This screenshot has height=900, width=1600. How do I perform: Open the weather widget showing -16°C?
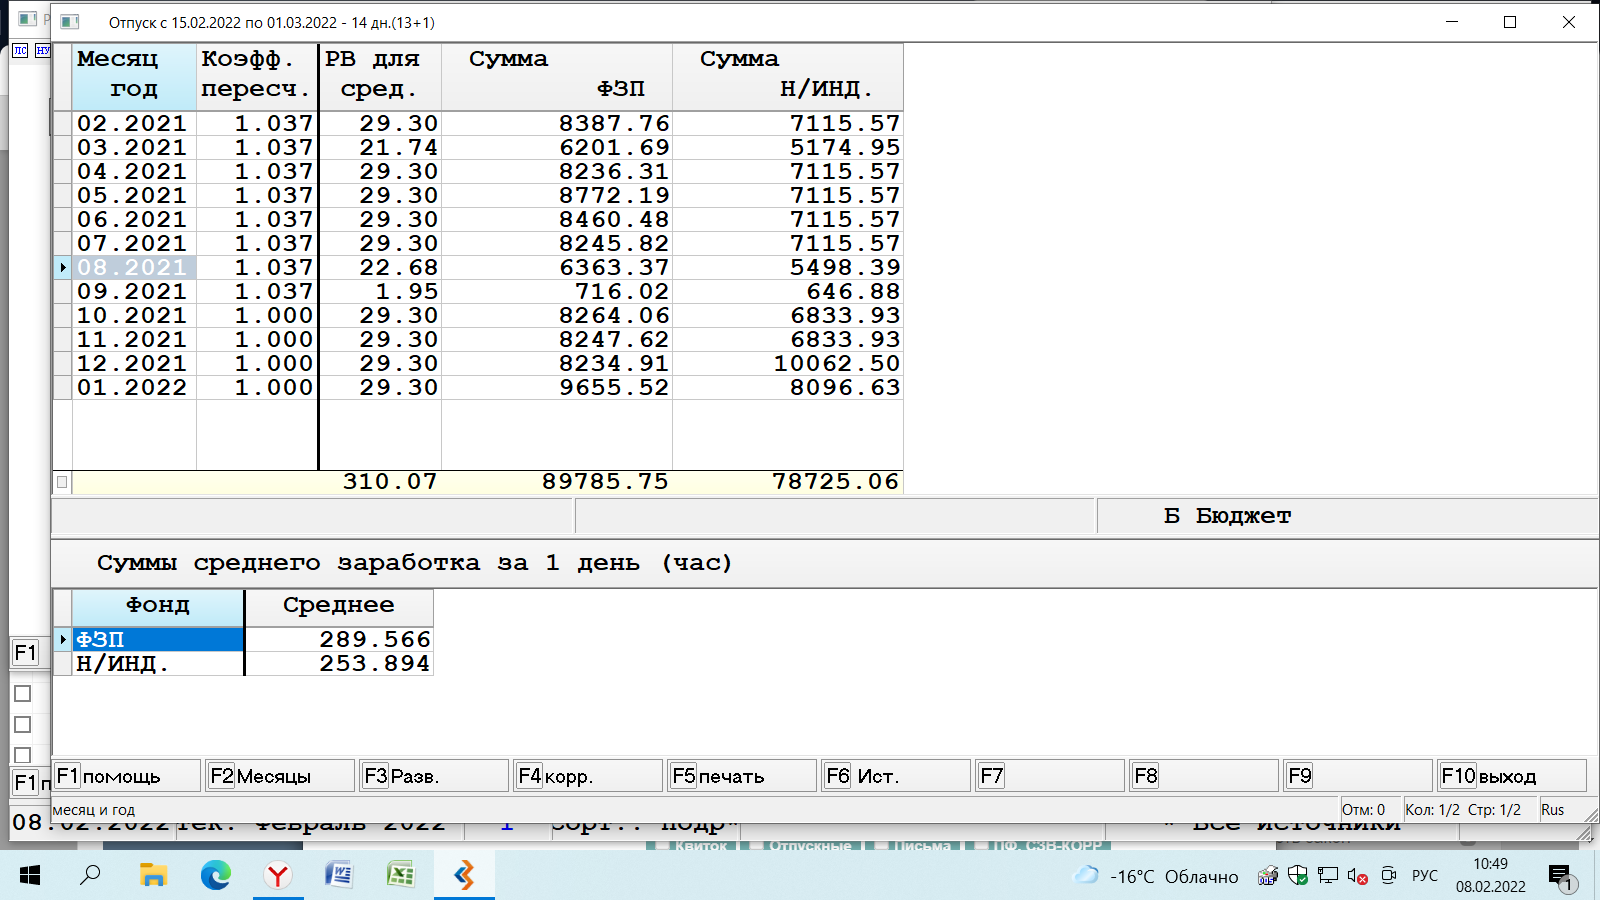(1156, 876)
